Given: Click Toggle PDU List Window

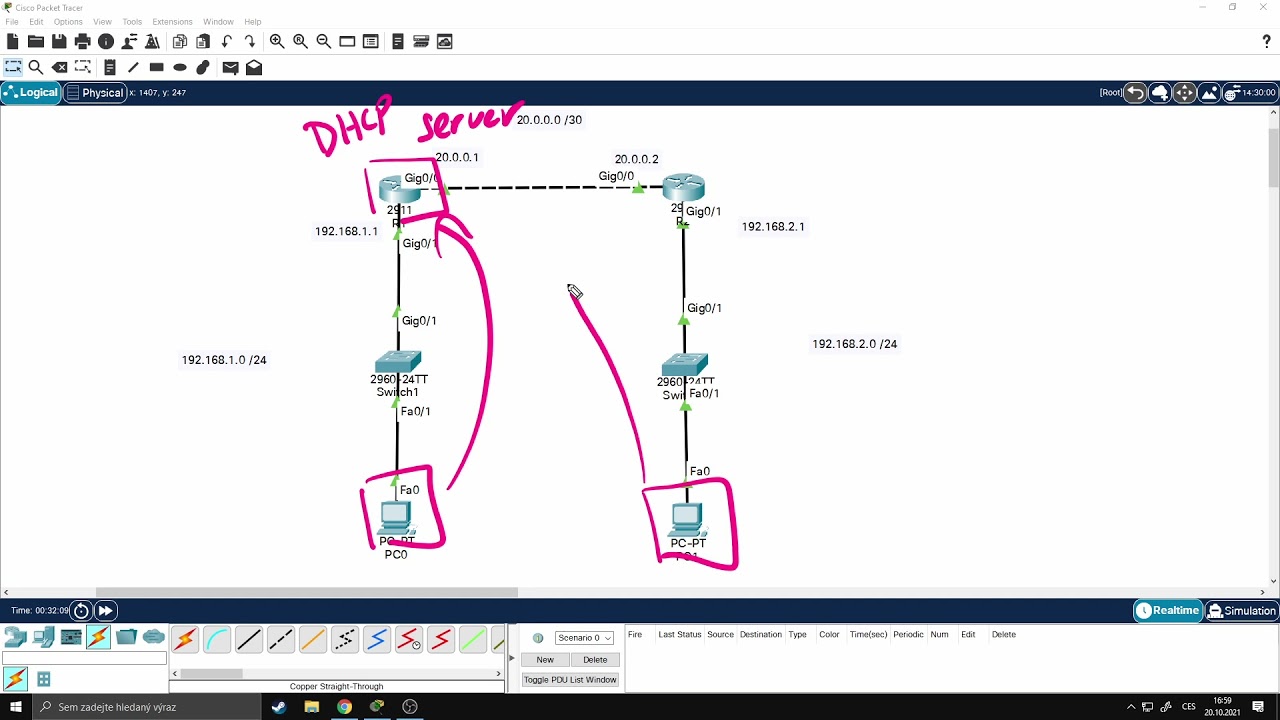Looking at the screenshot, I should point(570,680).
